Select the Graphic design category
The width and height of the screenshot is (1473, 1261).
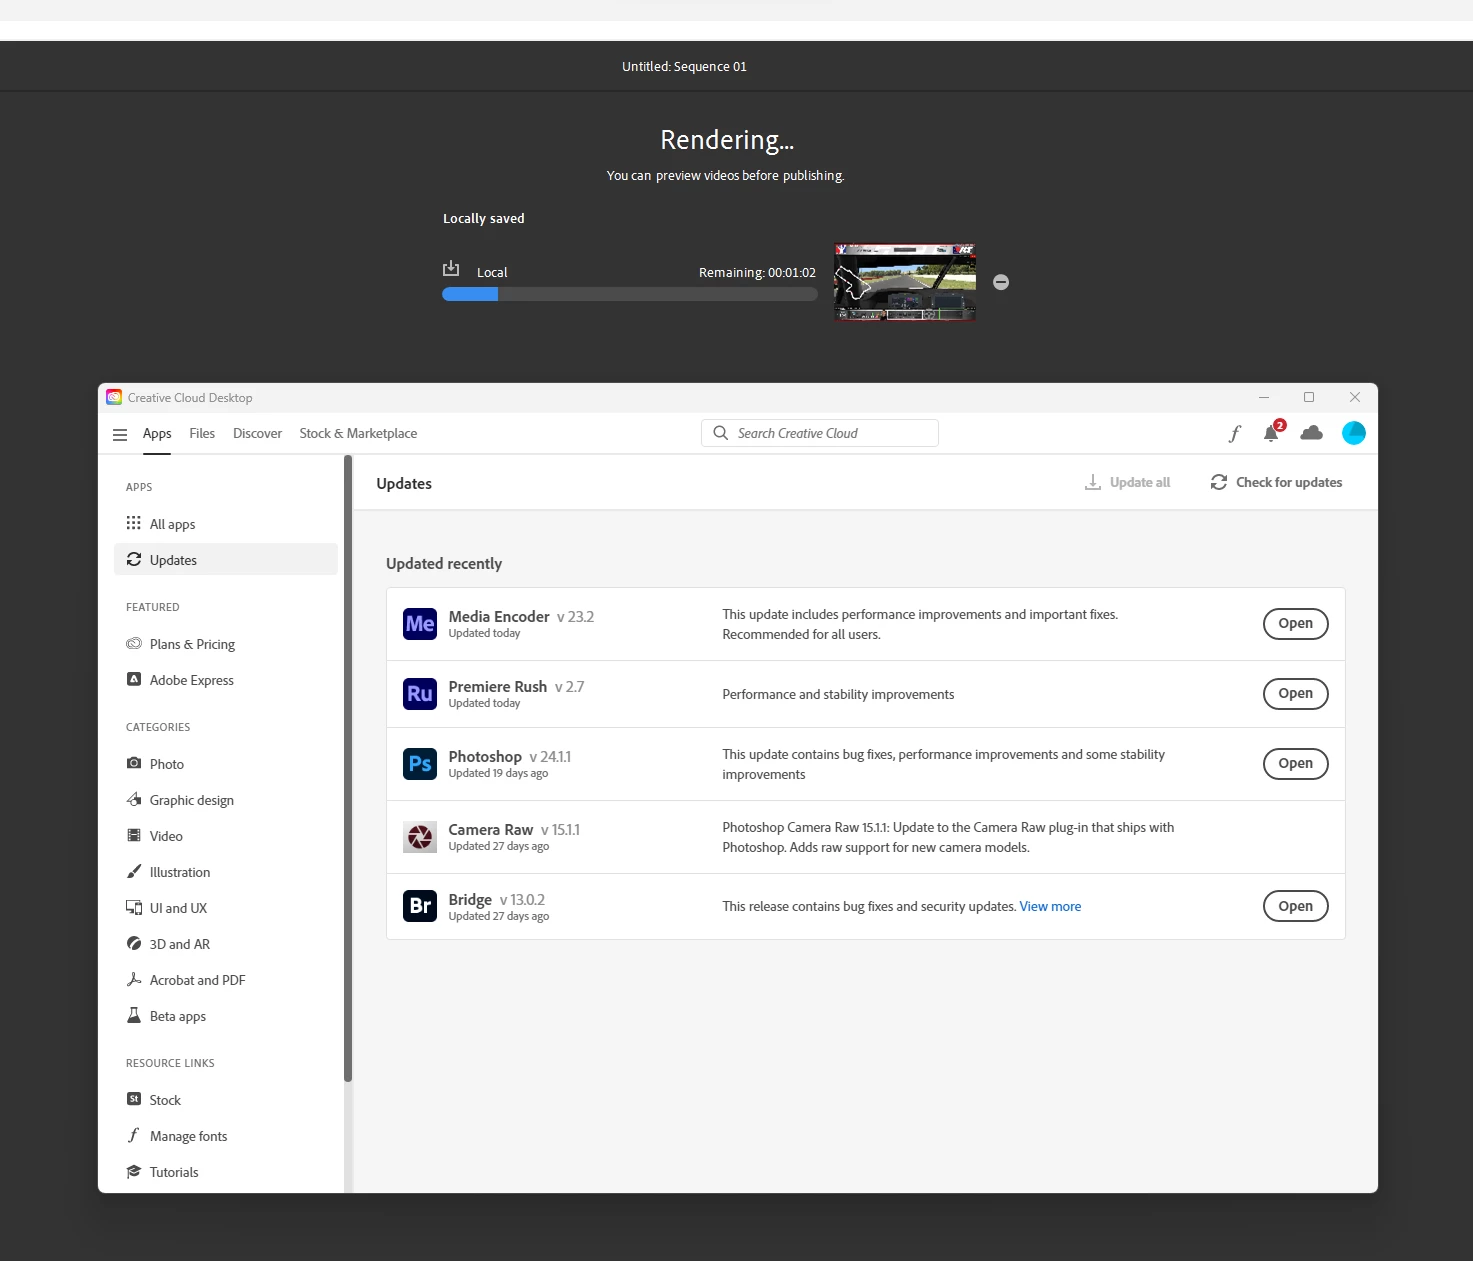(226, 800)
